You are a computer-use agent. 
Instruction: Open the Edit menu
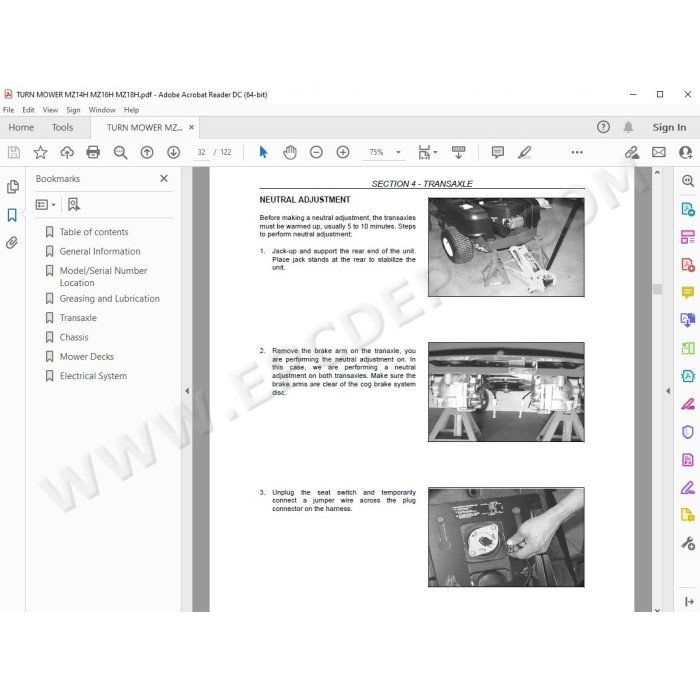click(x=28, y=110)
